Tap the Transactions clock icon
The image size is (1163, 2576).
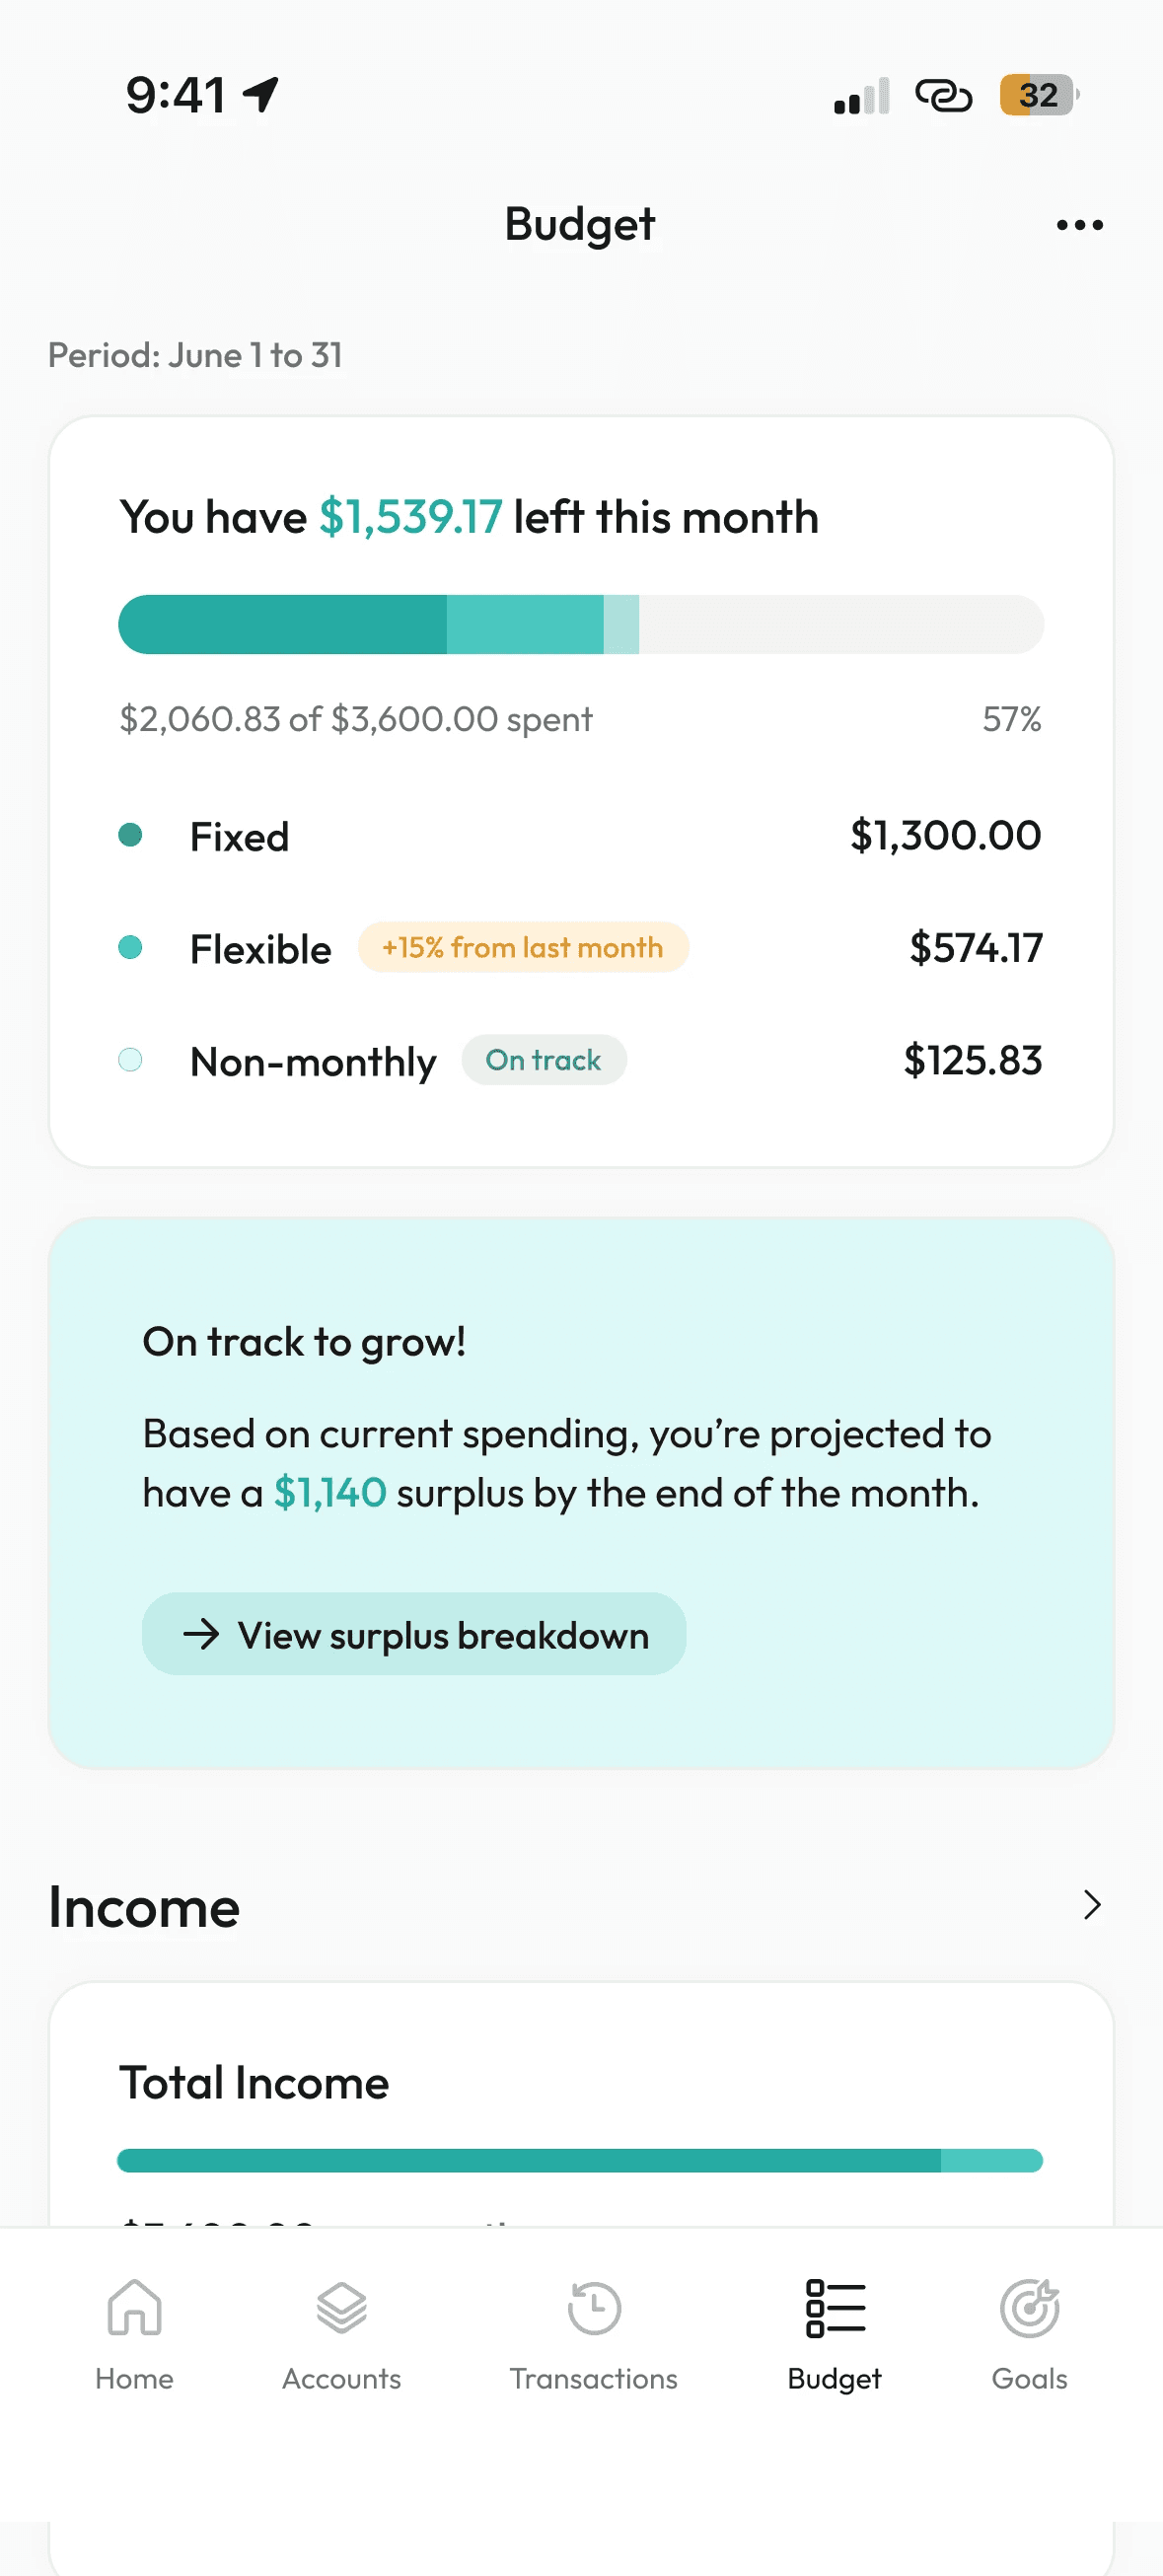point(594,2307)
